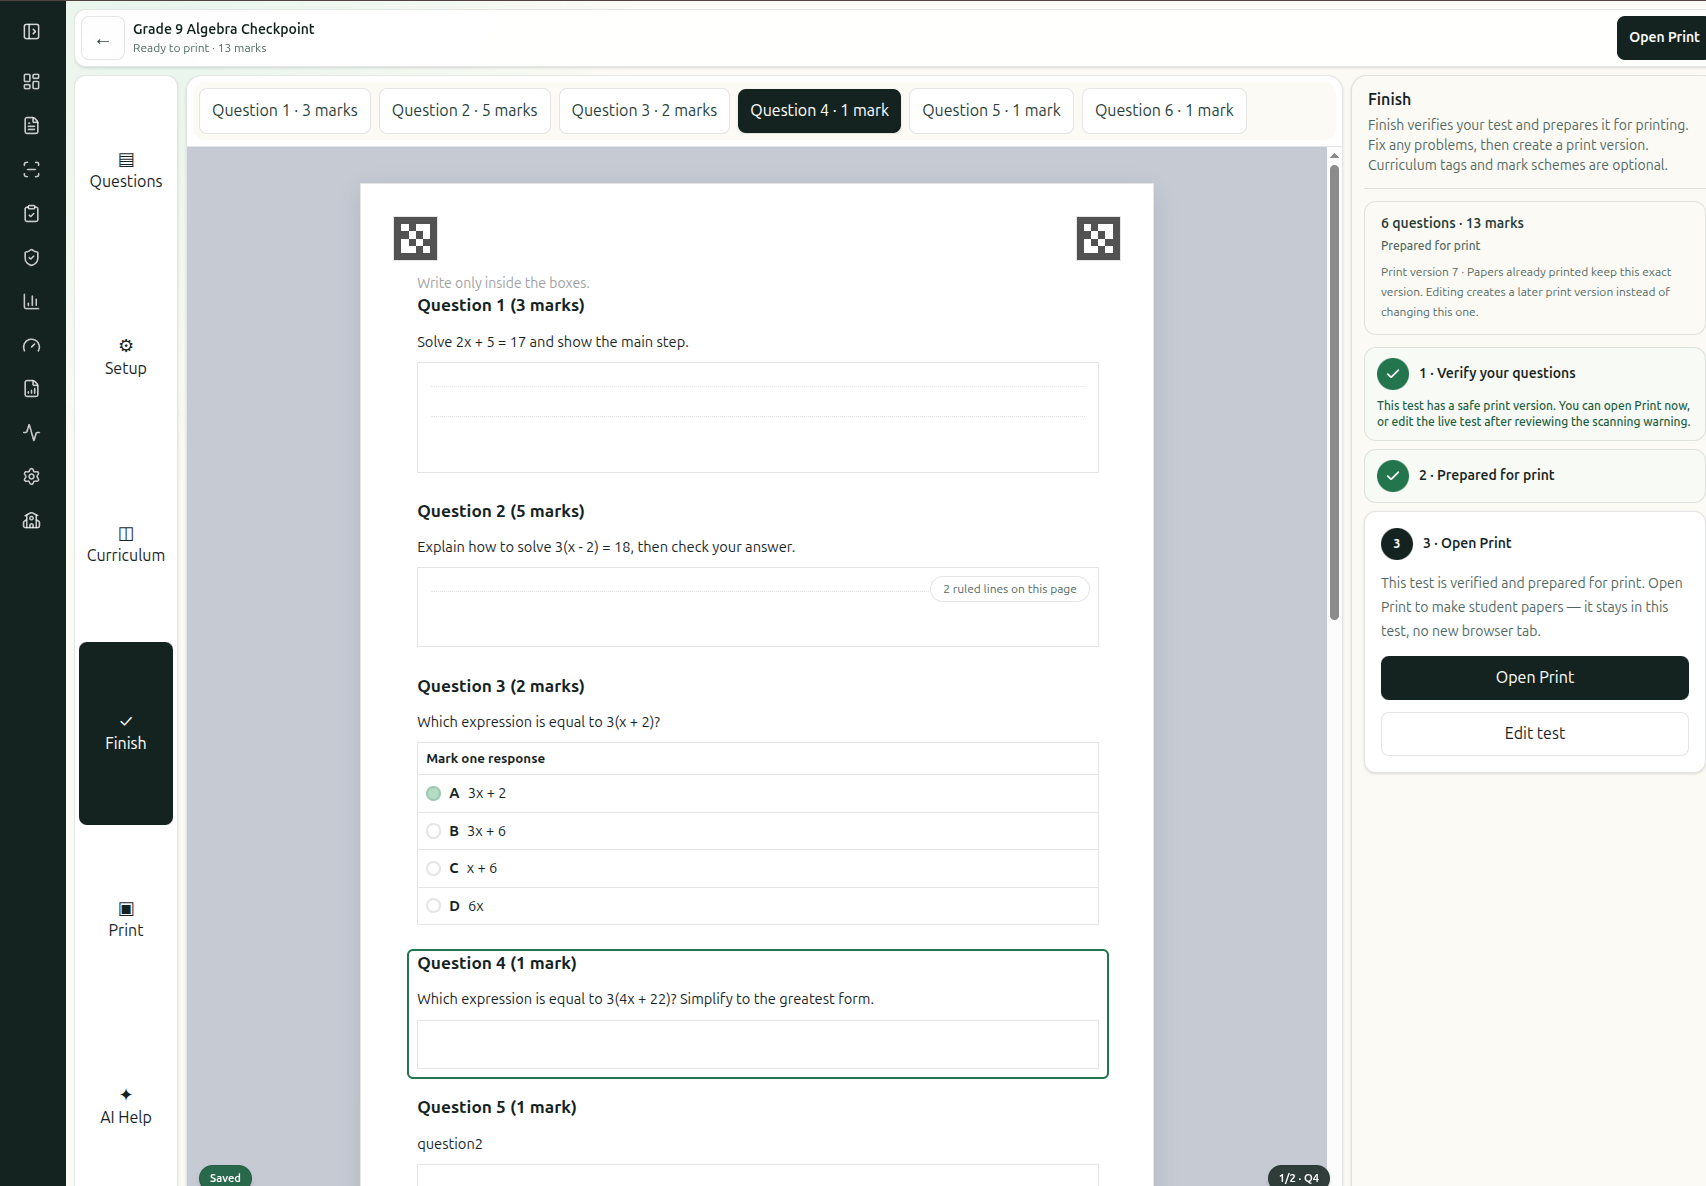Open the bar chart analytics icon

click(x=32, y=301)
